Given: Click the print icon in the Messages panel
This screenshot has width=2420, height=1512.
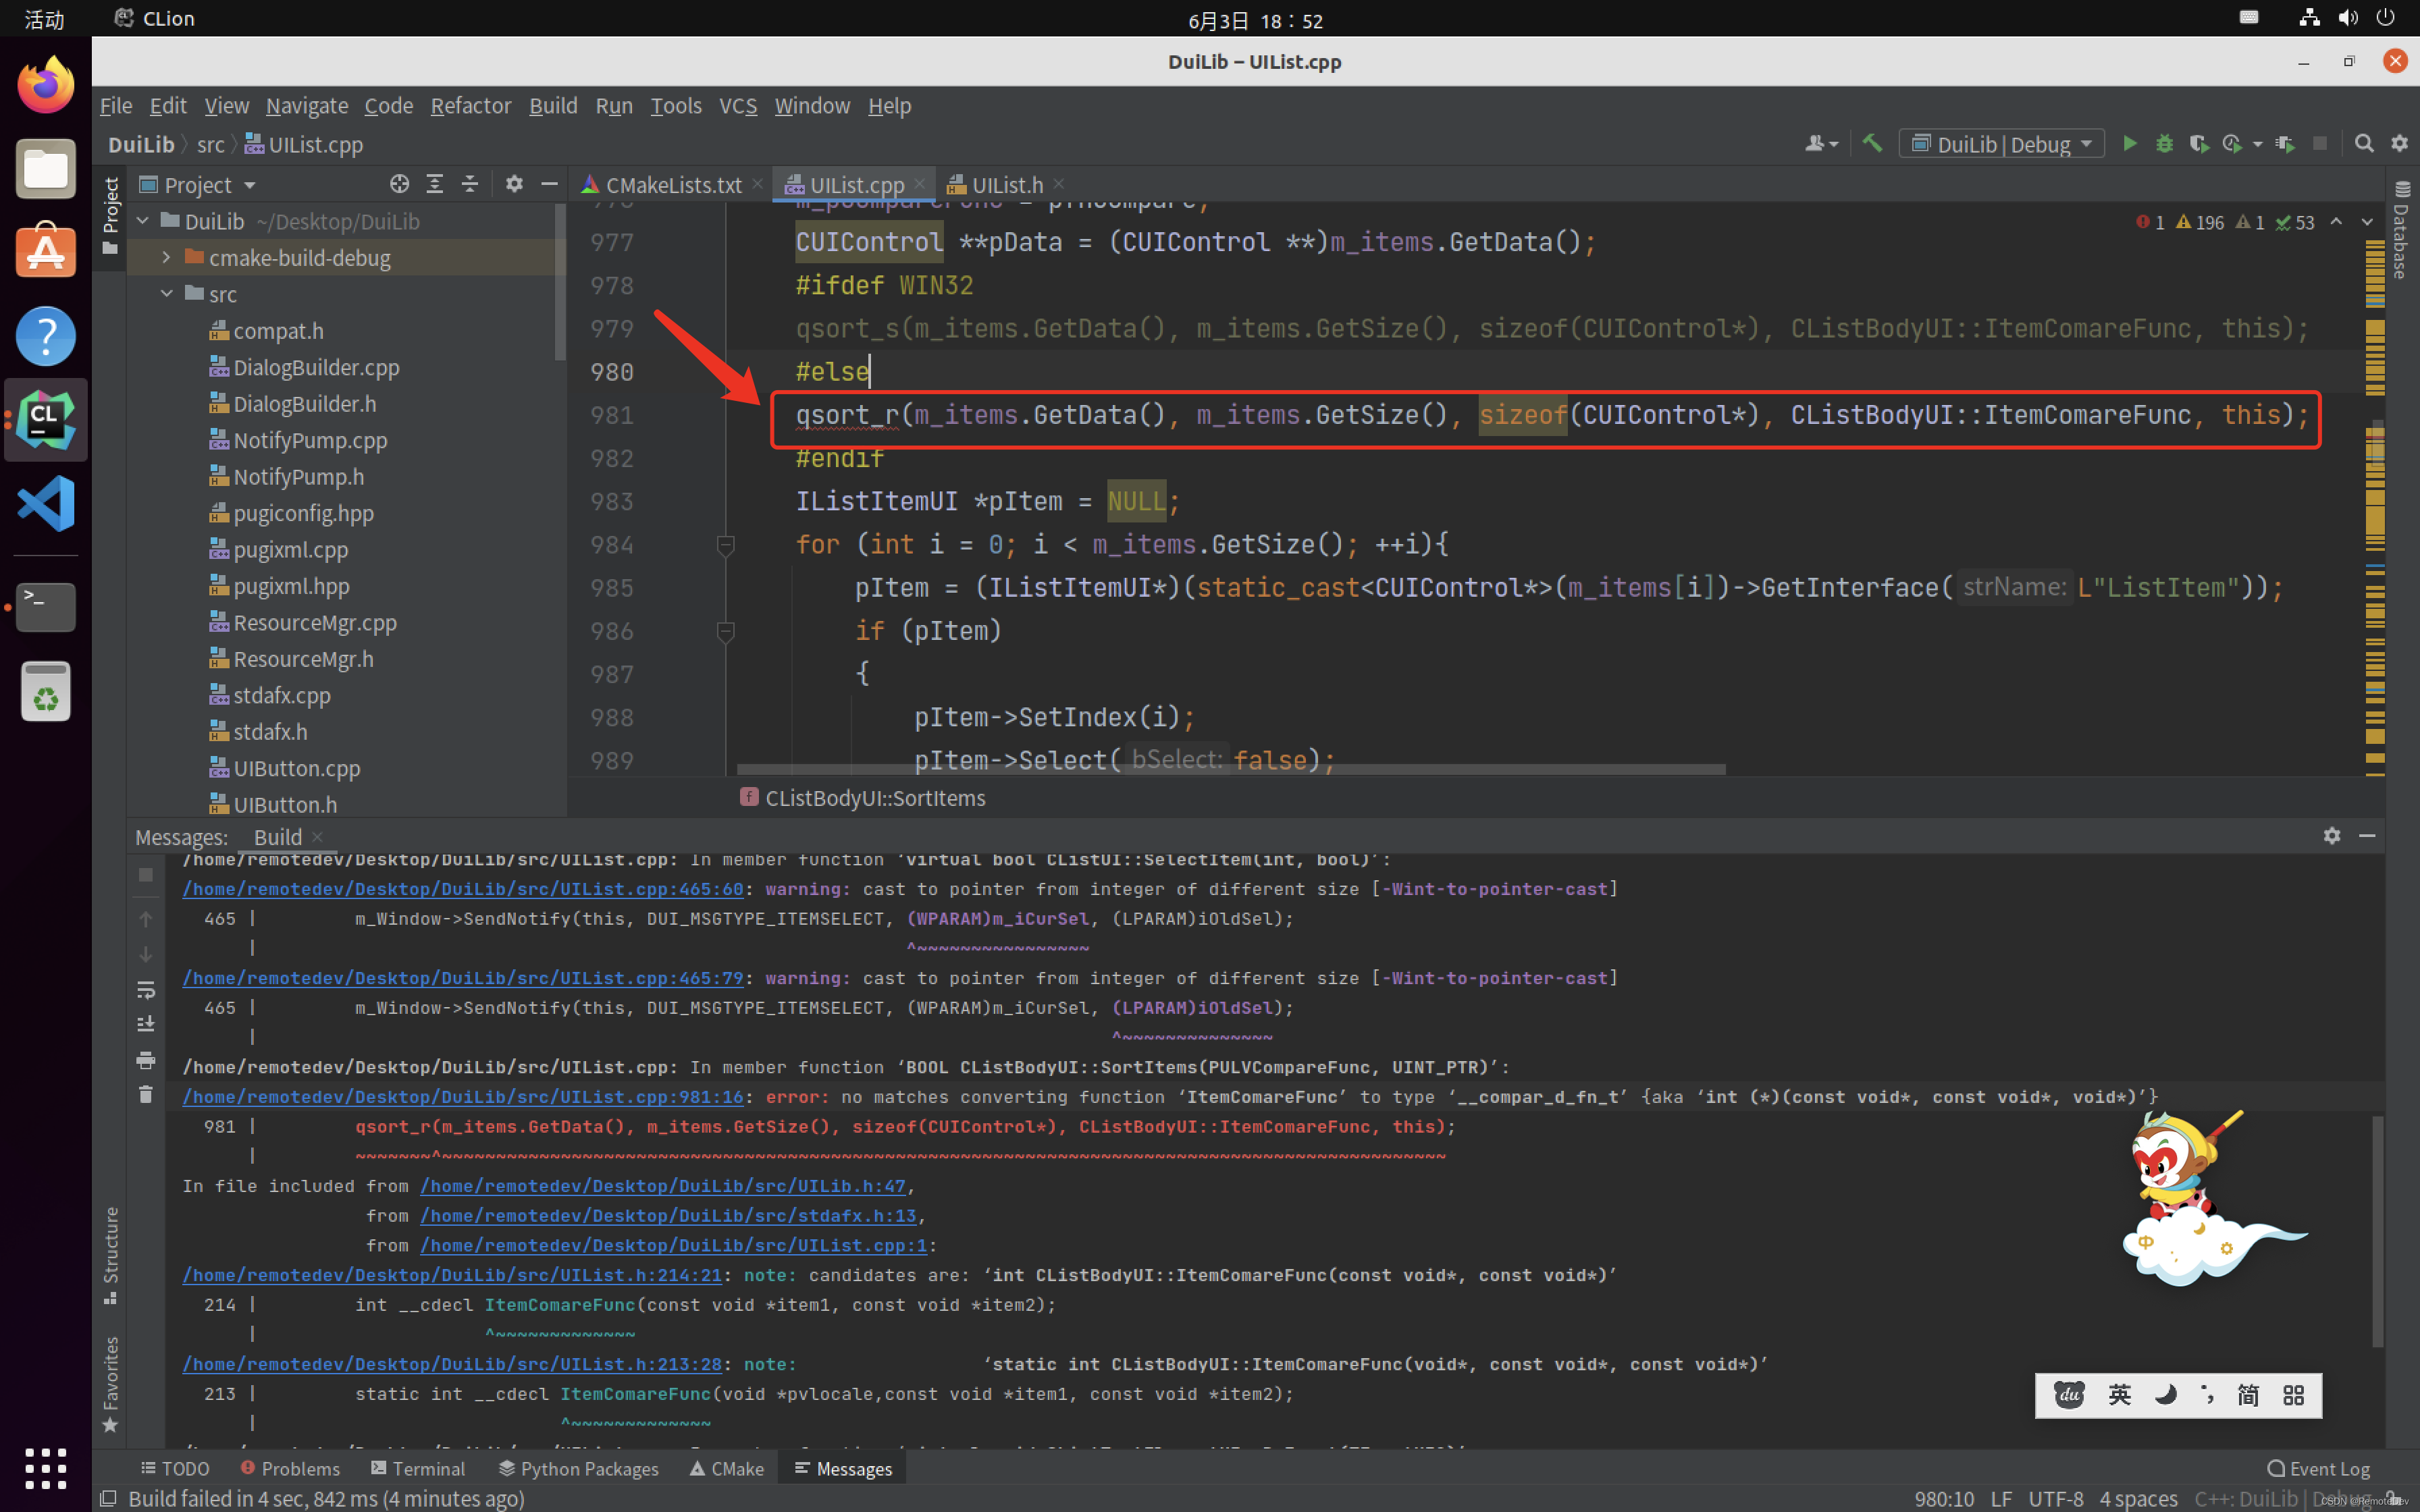Looking at the screenshot, I should (x=146, y=1060).
